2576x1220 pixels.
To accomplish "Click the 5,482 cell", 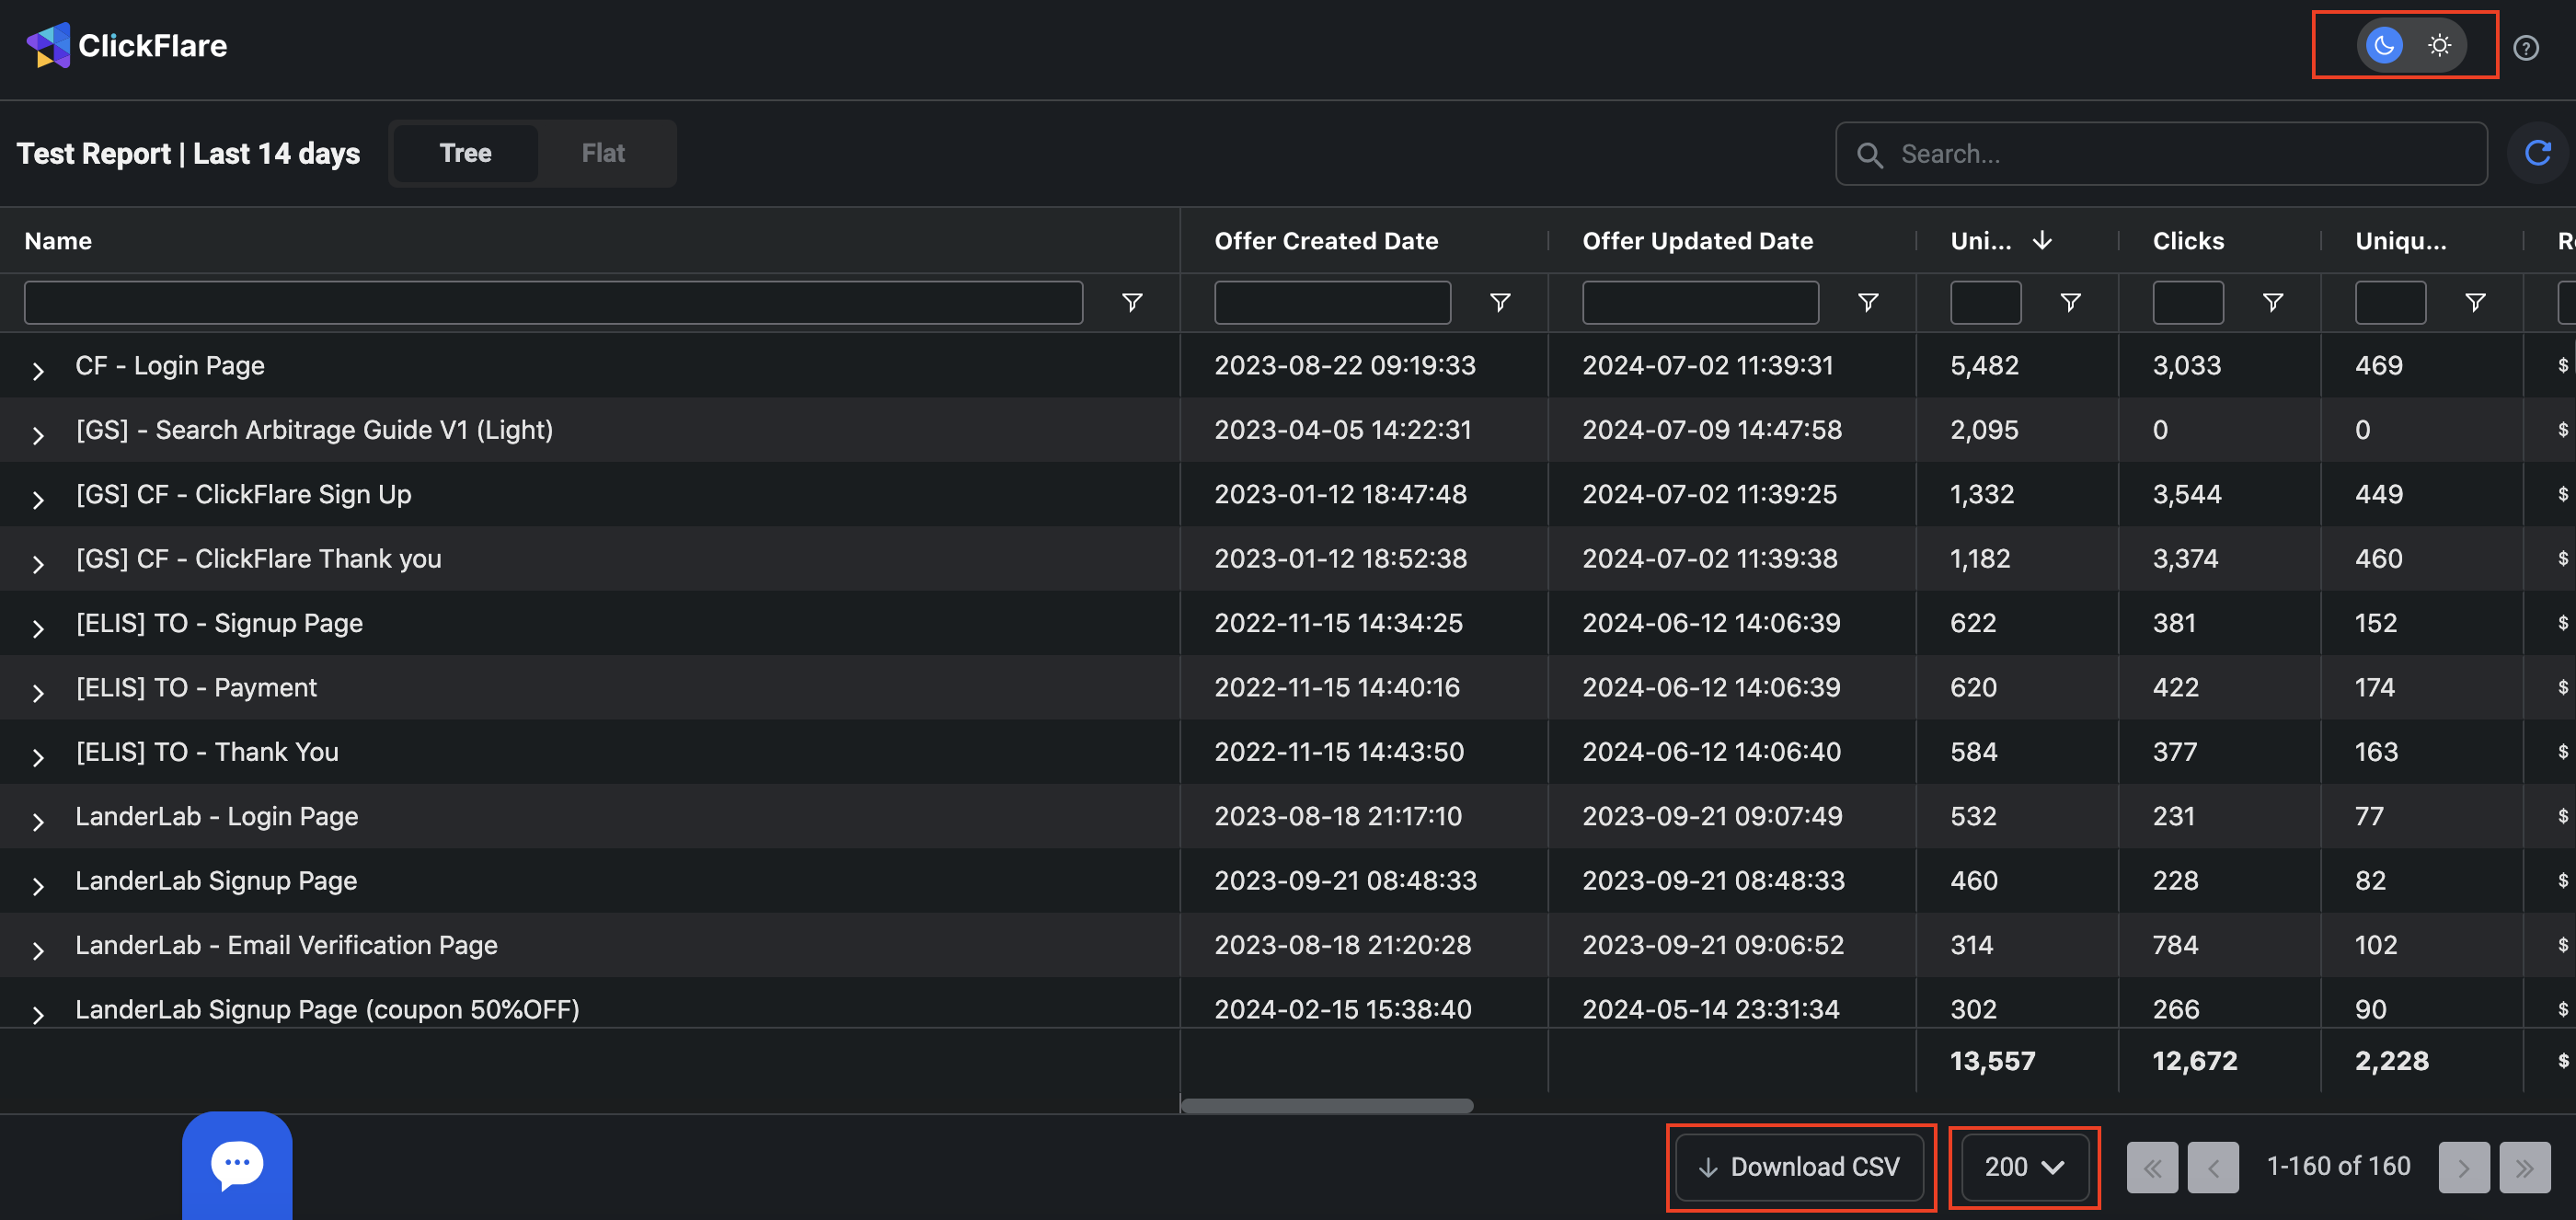I will [x=1984, y=365].
